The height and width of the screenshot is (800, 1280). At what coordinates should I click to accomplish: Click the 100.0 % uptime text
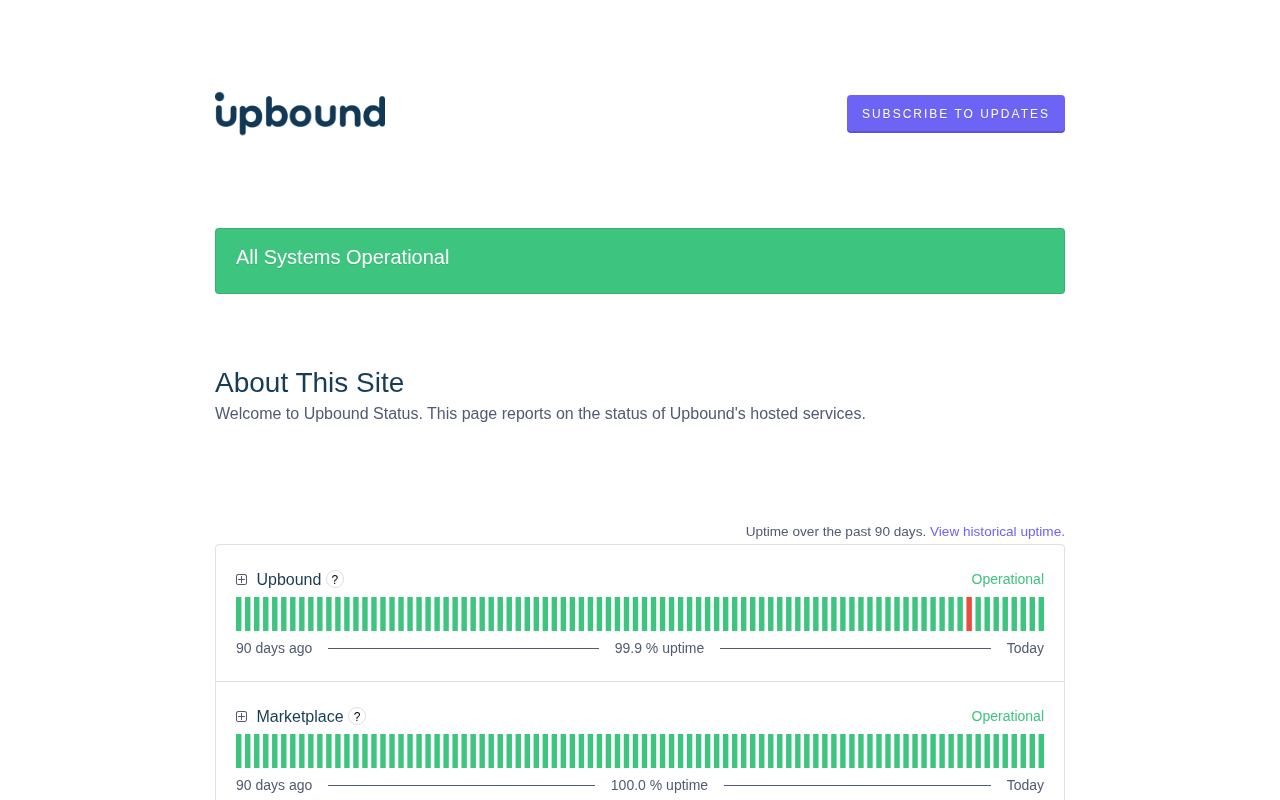point(659,785)
